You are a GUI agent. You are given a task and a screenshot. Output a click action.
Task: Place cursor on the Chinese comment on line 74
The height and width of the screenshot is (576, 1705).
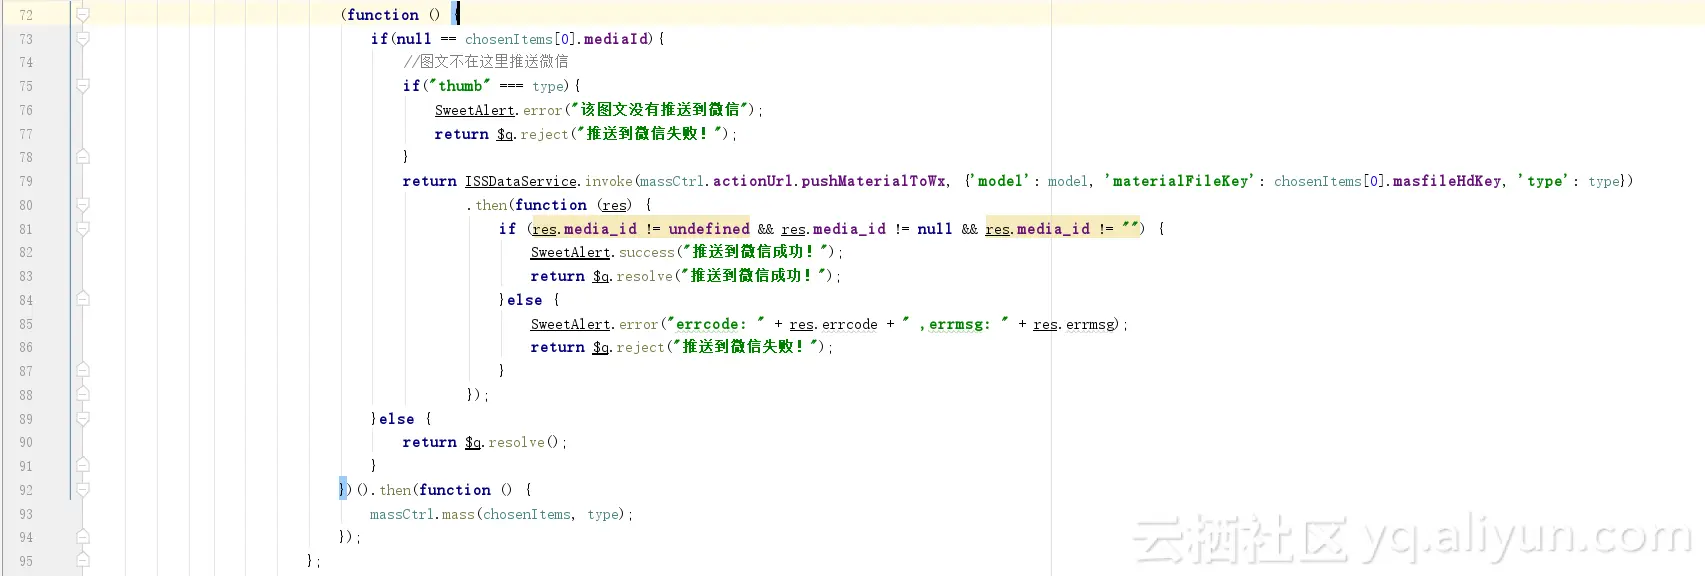tap(486, 62)
